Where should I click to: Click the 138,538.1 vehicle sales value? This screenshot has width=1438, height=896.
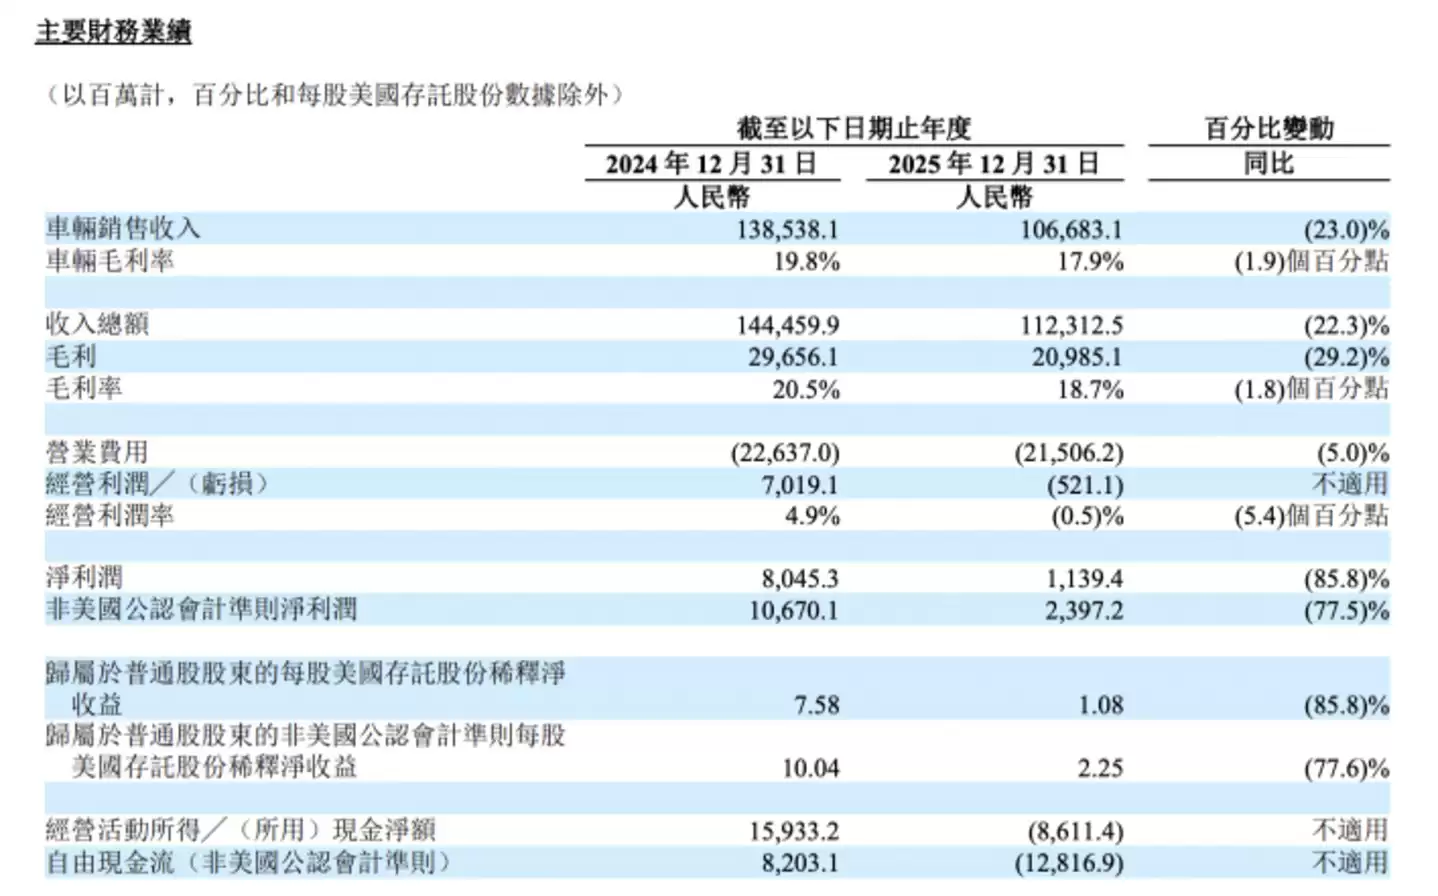tap(787, 230)
